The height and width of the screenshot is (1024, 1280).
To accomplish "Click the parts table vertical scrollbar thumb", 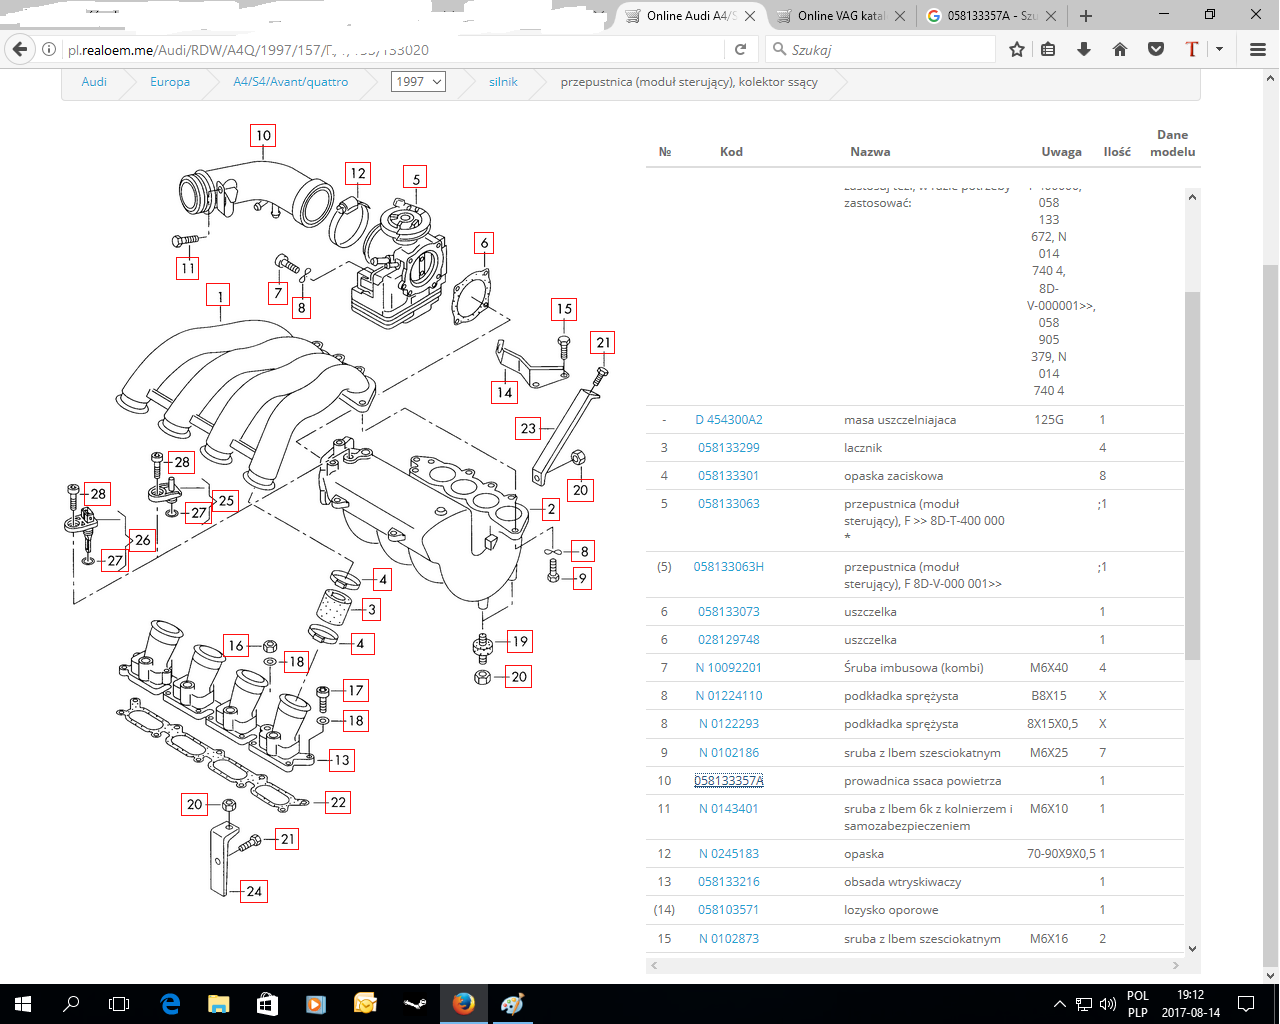I will (1192, 475).
